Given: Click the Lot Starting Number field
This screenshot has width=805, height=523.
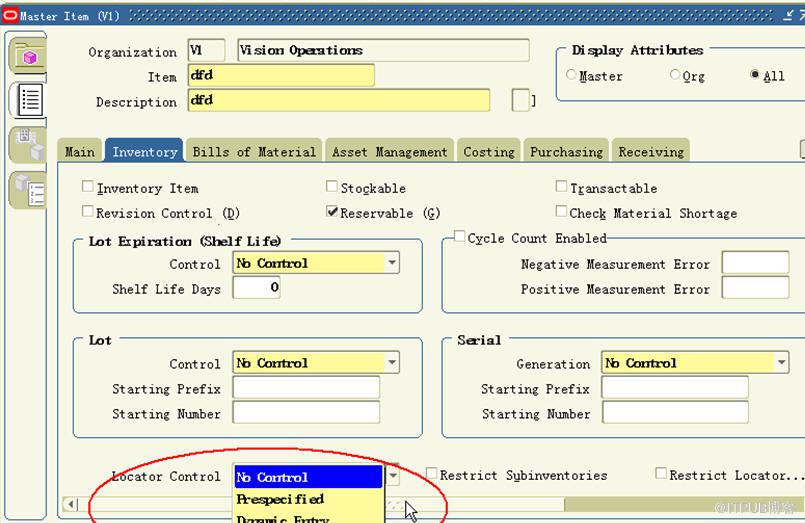Looking at the screenshot, I should pyautogui.click(x=306, y=412).
